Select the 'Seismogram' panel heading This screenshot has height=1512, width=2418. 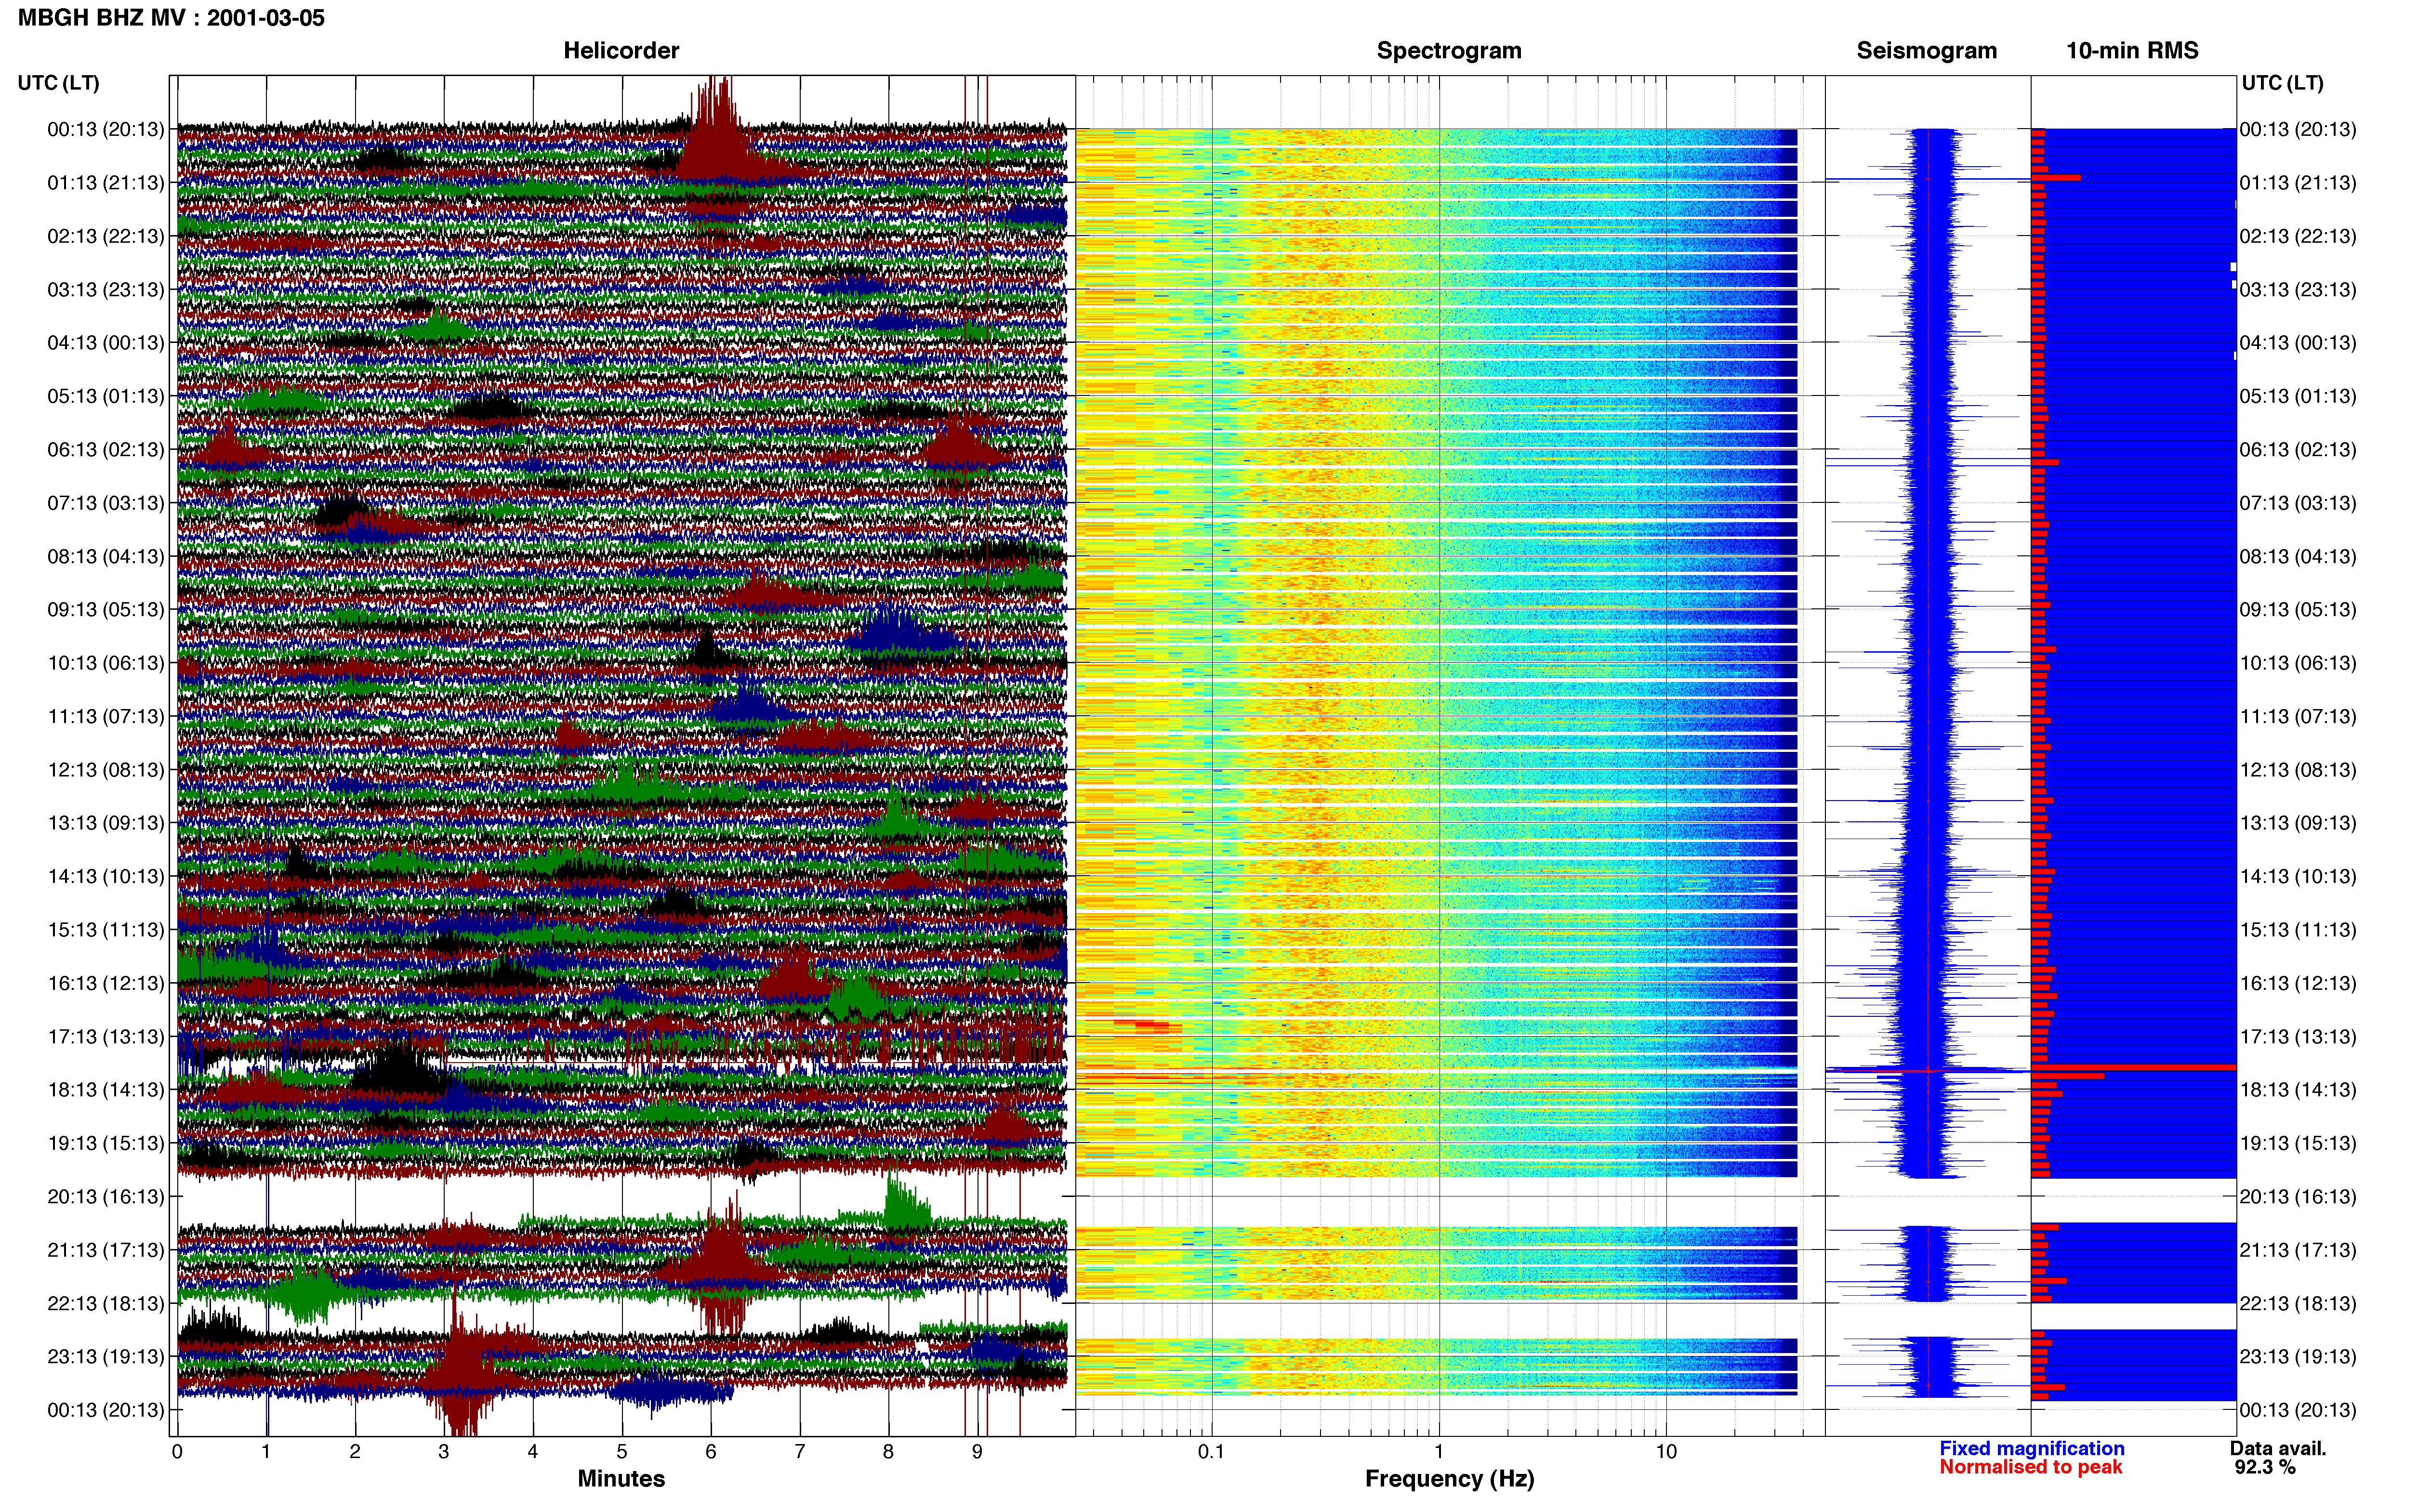[x=1927, y=51]
